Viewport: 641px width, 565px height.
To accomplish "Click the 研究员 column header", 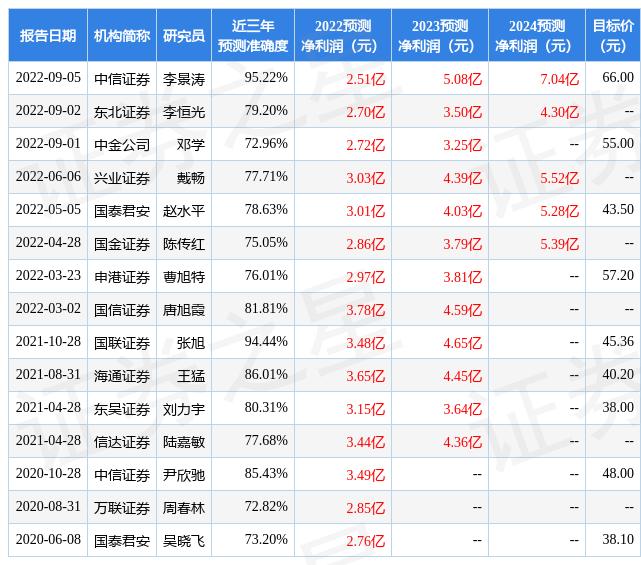I will (184, 36).
